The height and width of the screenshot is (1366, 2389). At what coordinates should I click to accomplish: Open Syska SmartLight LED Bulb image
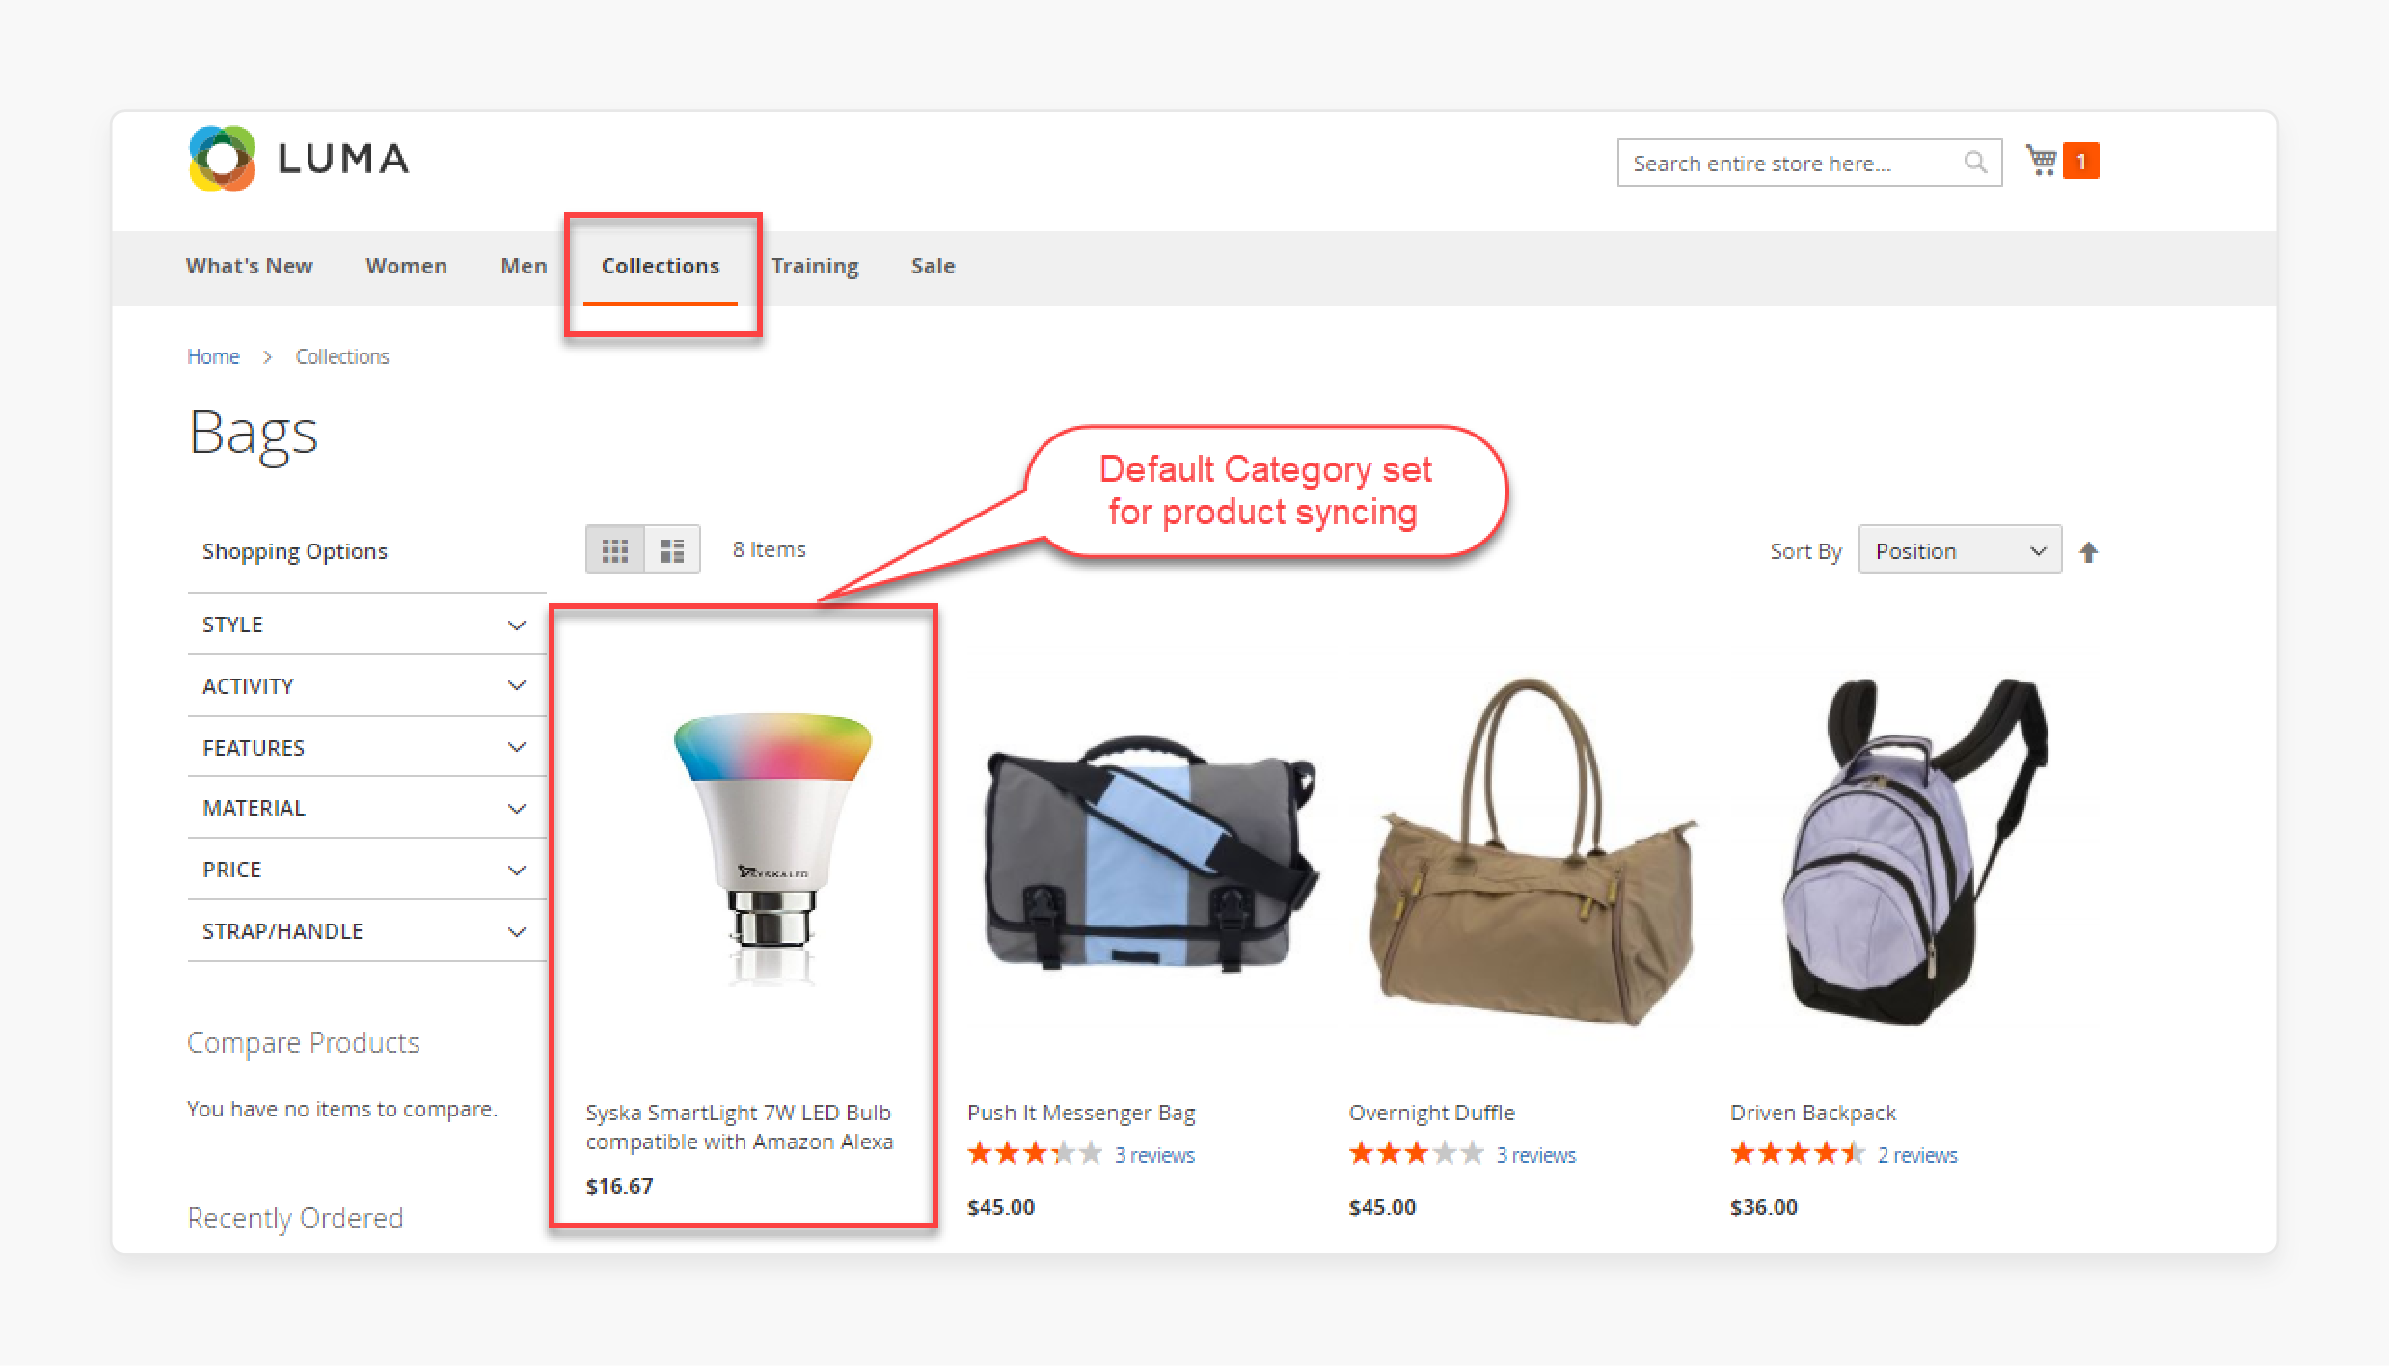click(x=771, y=850)
